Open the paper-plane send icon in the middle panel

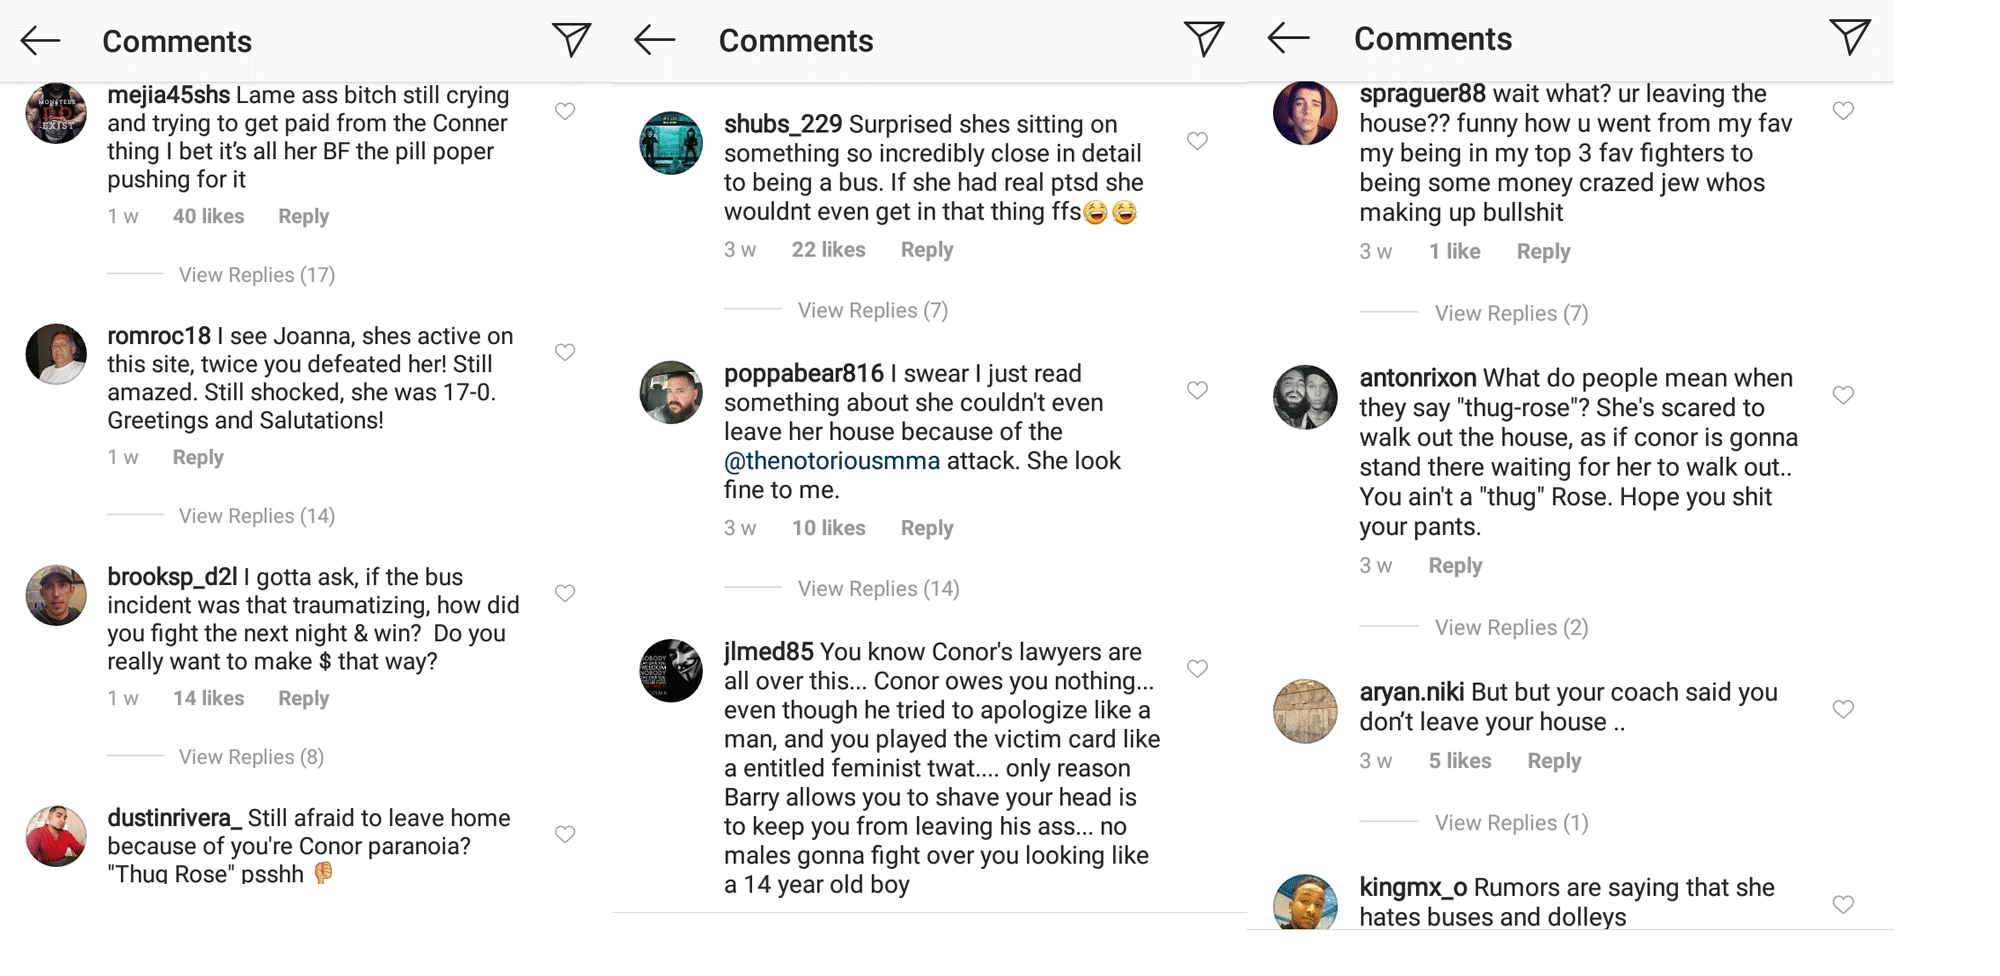[1204, 39]
